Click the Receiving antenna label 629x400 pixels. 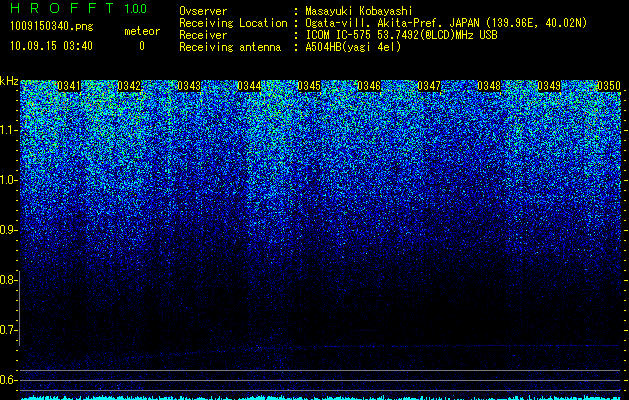click(x=230, y=47)
